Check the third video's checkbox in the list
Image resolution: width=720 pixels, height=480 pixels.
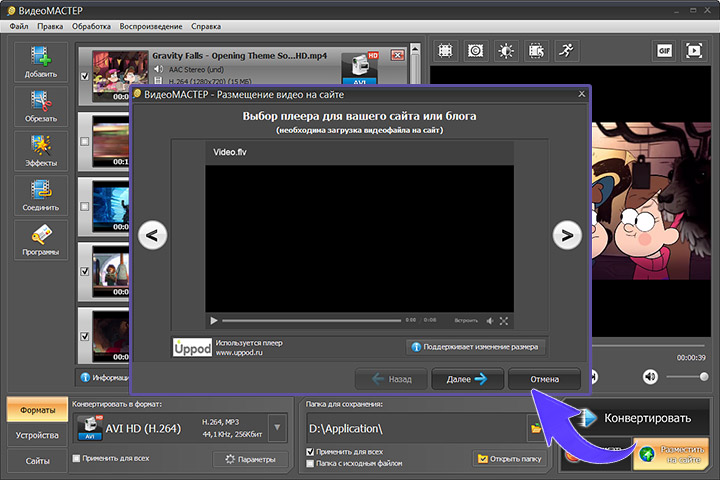point(85,207)
